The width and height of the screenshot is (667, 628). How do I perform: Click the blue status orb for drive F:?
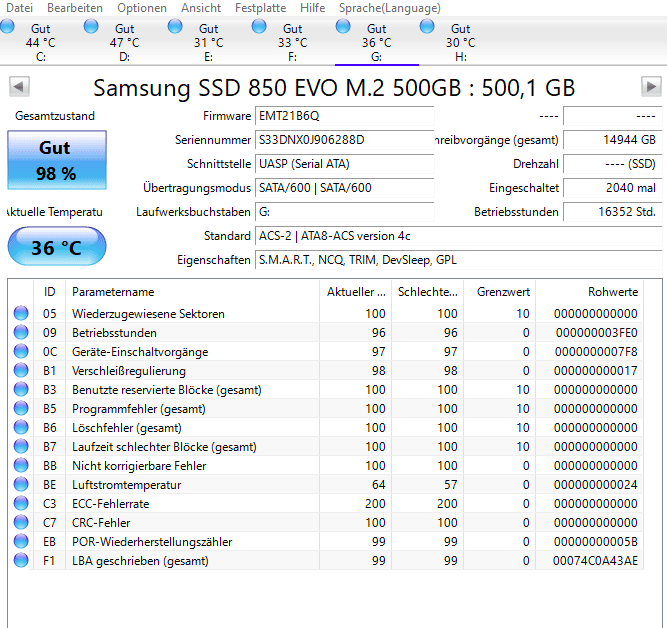click(x=259, y=26)
